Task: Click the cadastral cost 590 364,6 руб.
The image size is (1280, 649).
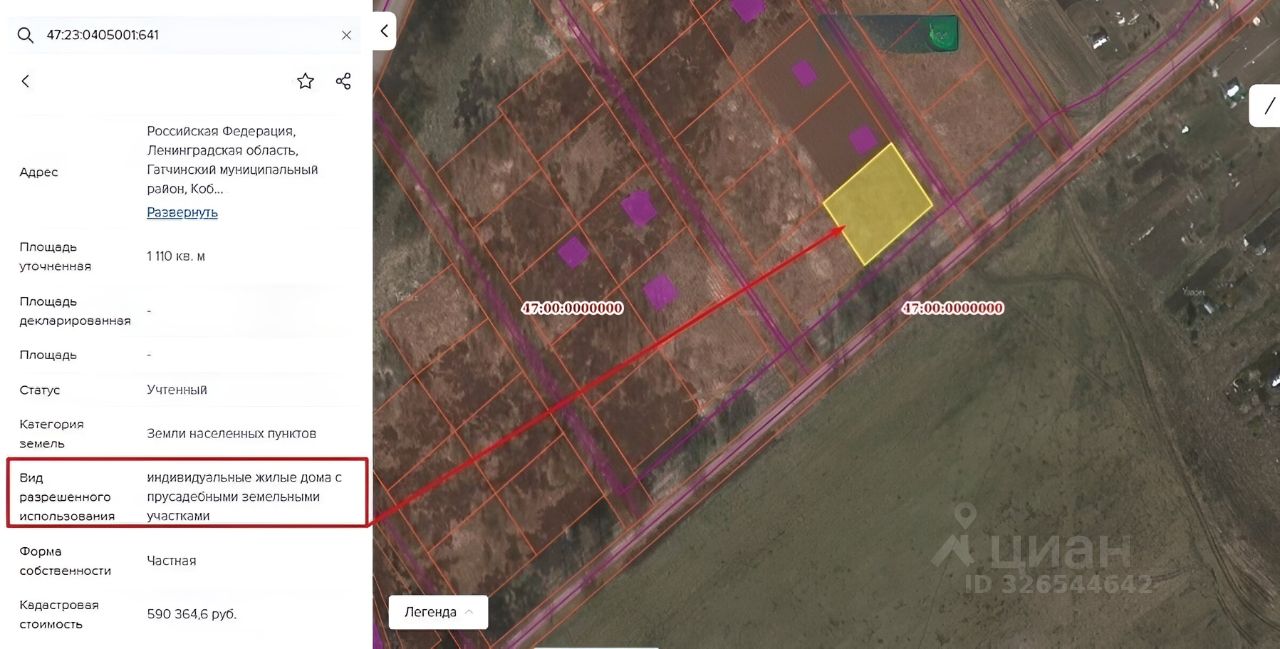Action: [x=191, y=614]
